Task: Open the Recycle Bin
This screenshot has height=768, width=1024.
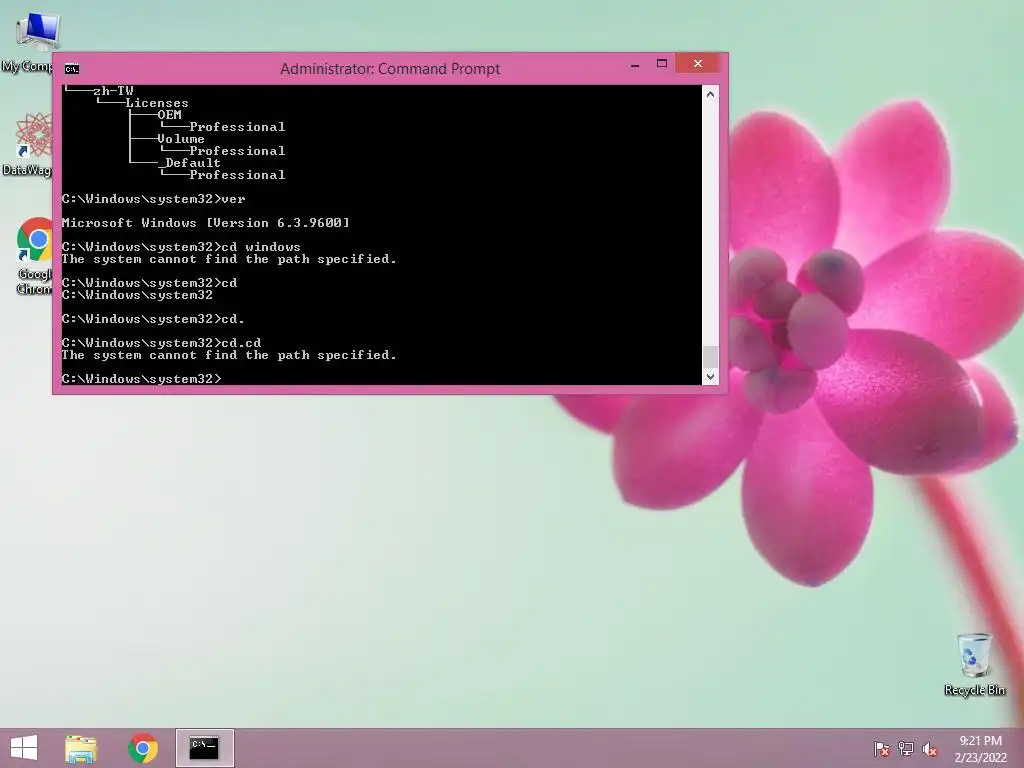Action: [x=974, y=664]
